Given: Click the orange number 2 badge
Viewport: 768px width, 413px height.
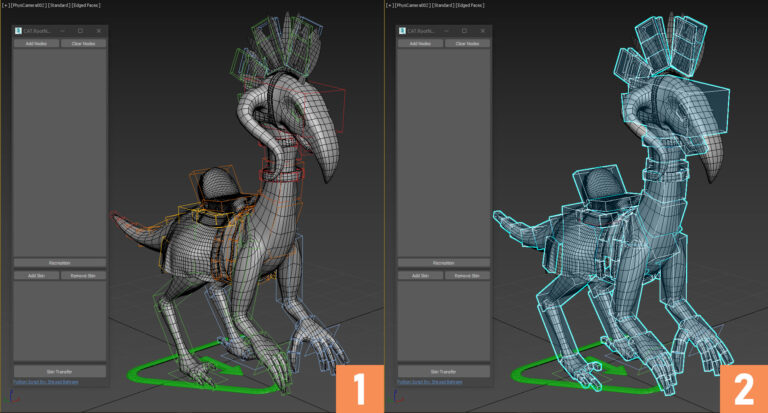Looking at the screenshot, I should pyautogui.click(x=744, y=389).
